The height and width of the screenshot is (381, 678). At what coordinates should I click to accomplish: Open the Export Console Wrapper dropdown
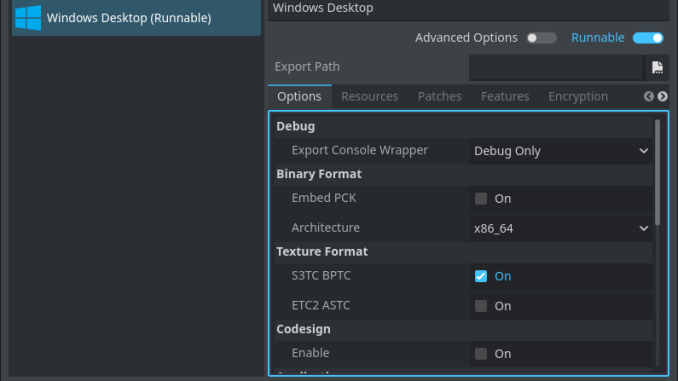click(x=560, y=151)
